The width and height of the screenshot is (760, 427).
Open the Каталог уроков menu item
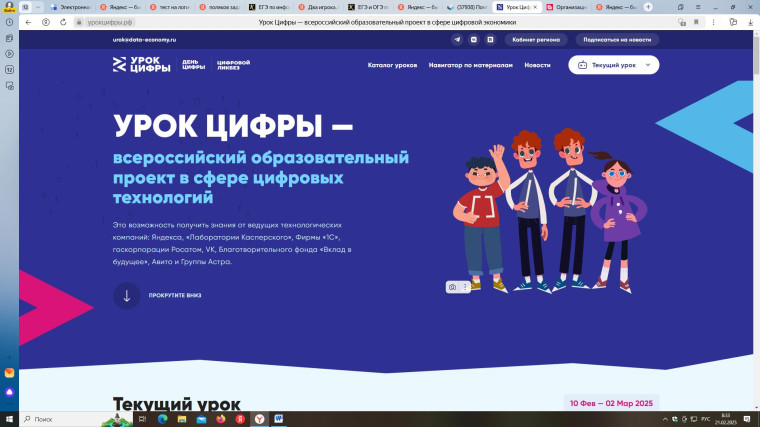coord(392,65)
